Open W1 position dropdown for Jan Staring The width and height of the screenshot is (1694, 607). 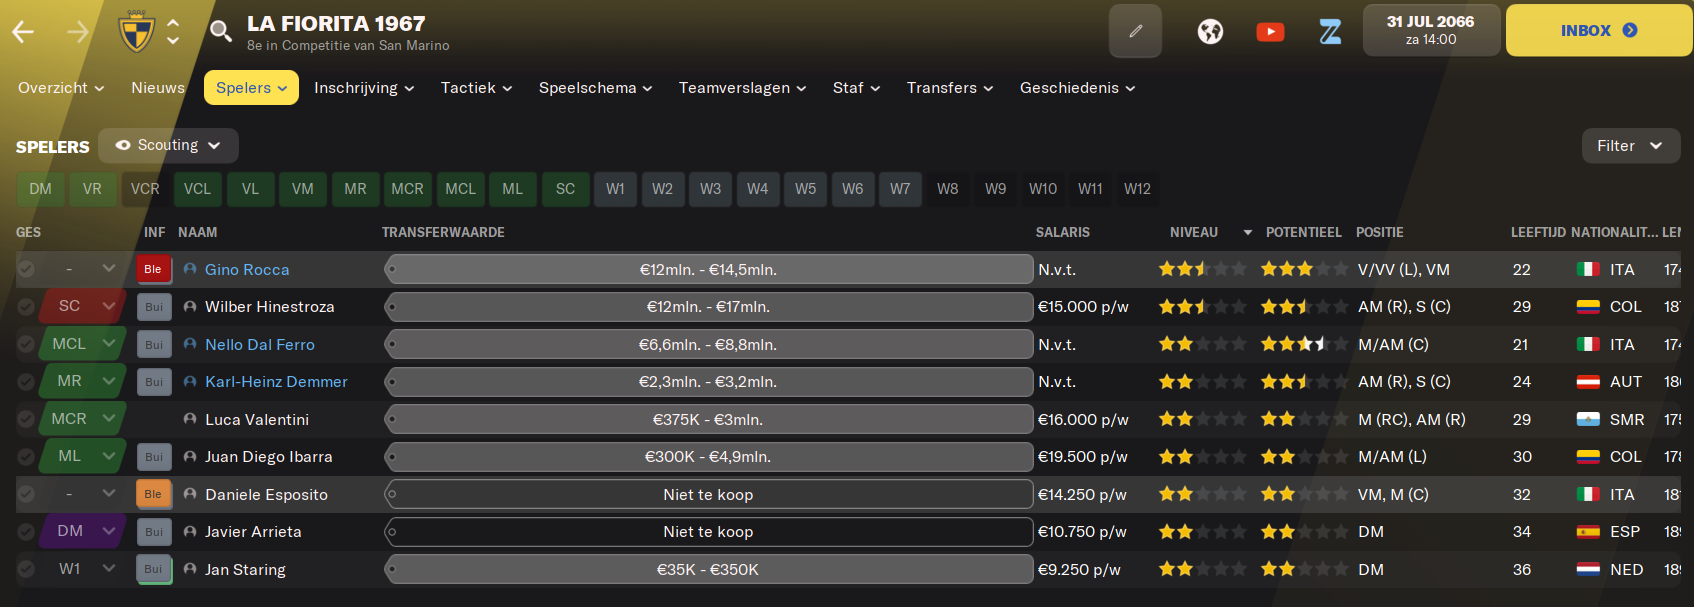coord(83,568)
